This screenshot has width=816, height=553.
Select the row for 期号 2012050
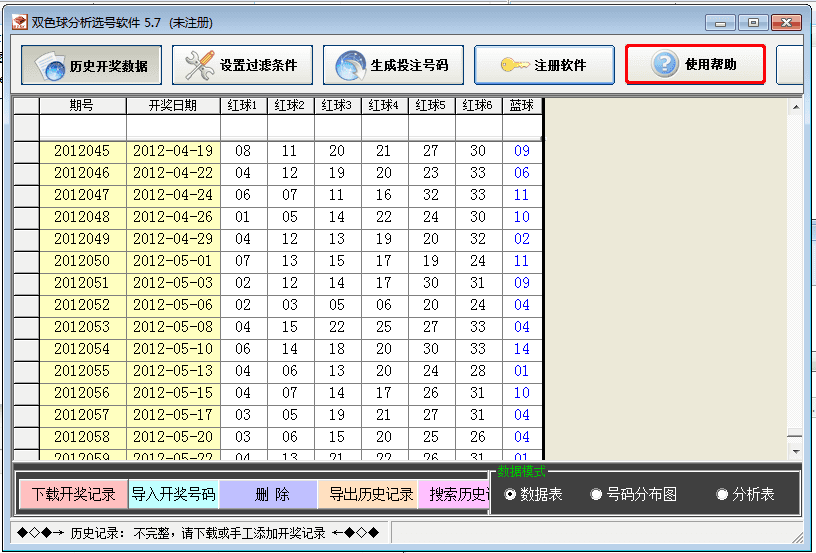tap(82, 261)
